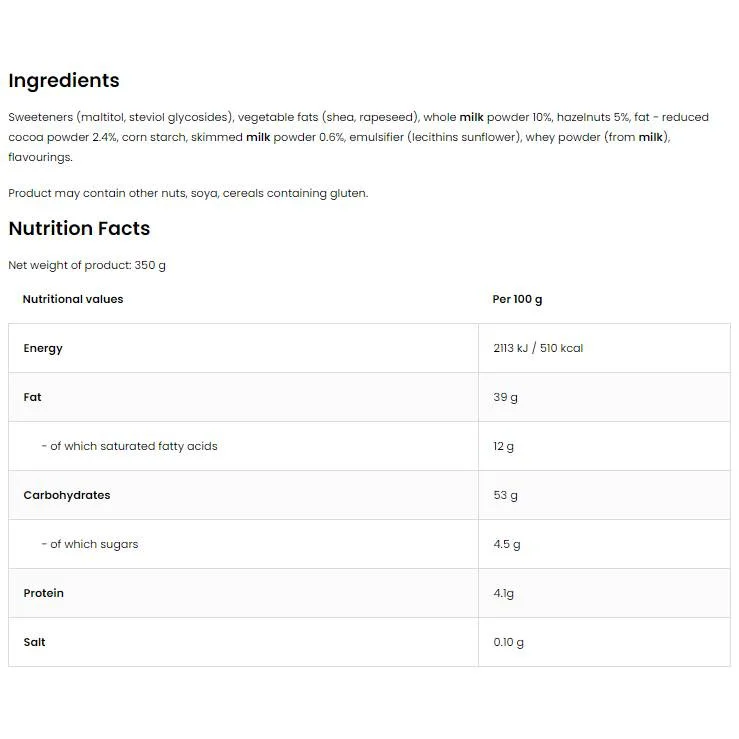Click the 2113 kJ / 510 kcal value

click(538, 348)
